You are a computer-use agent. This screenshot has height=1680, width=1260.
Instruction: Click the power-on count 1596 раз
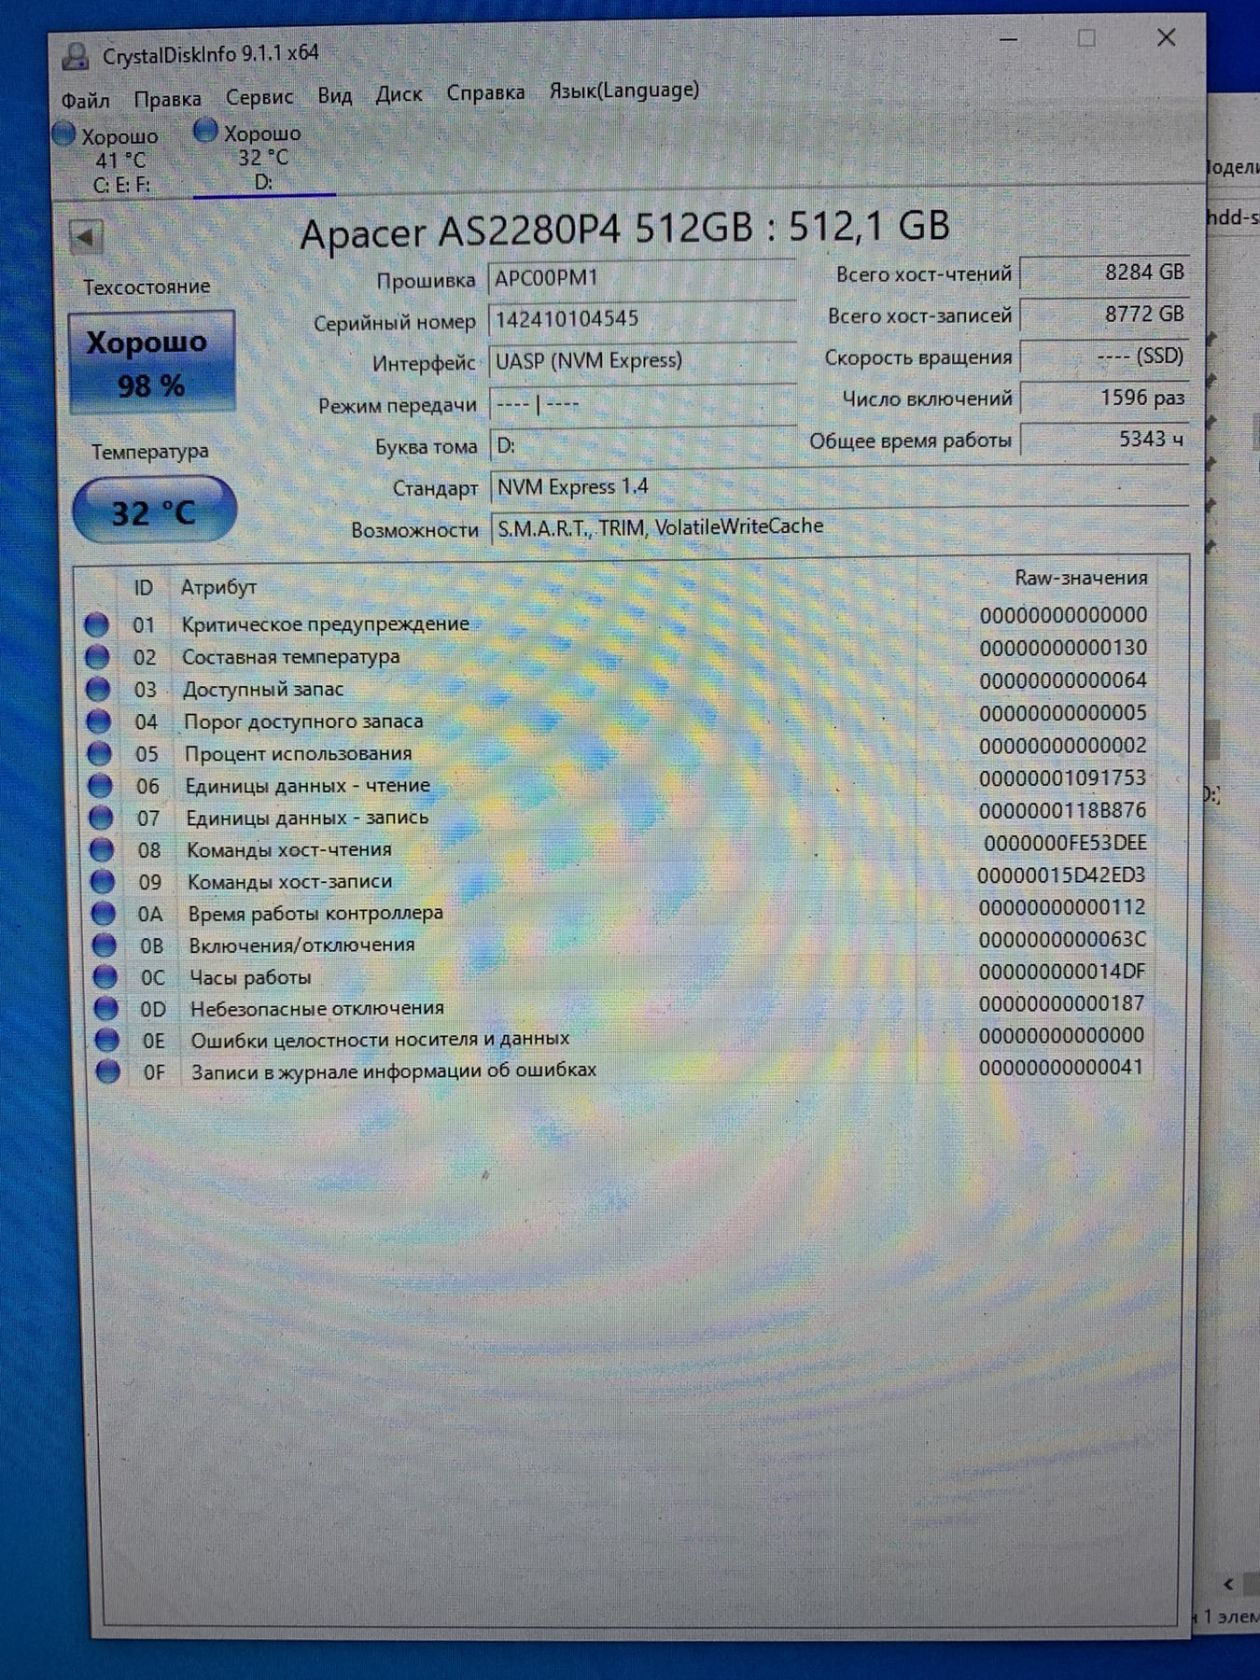(1104, 398)
